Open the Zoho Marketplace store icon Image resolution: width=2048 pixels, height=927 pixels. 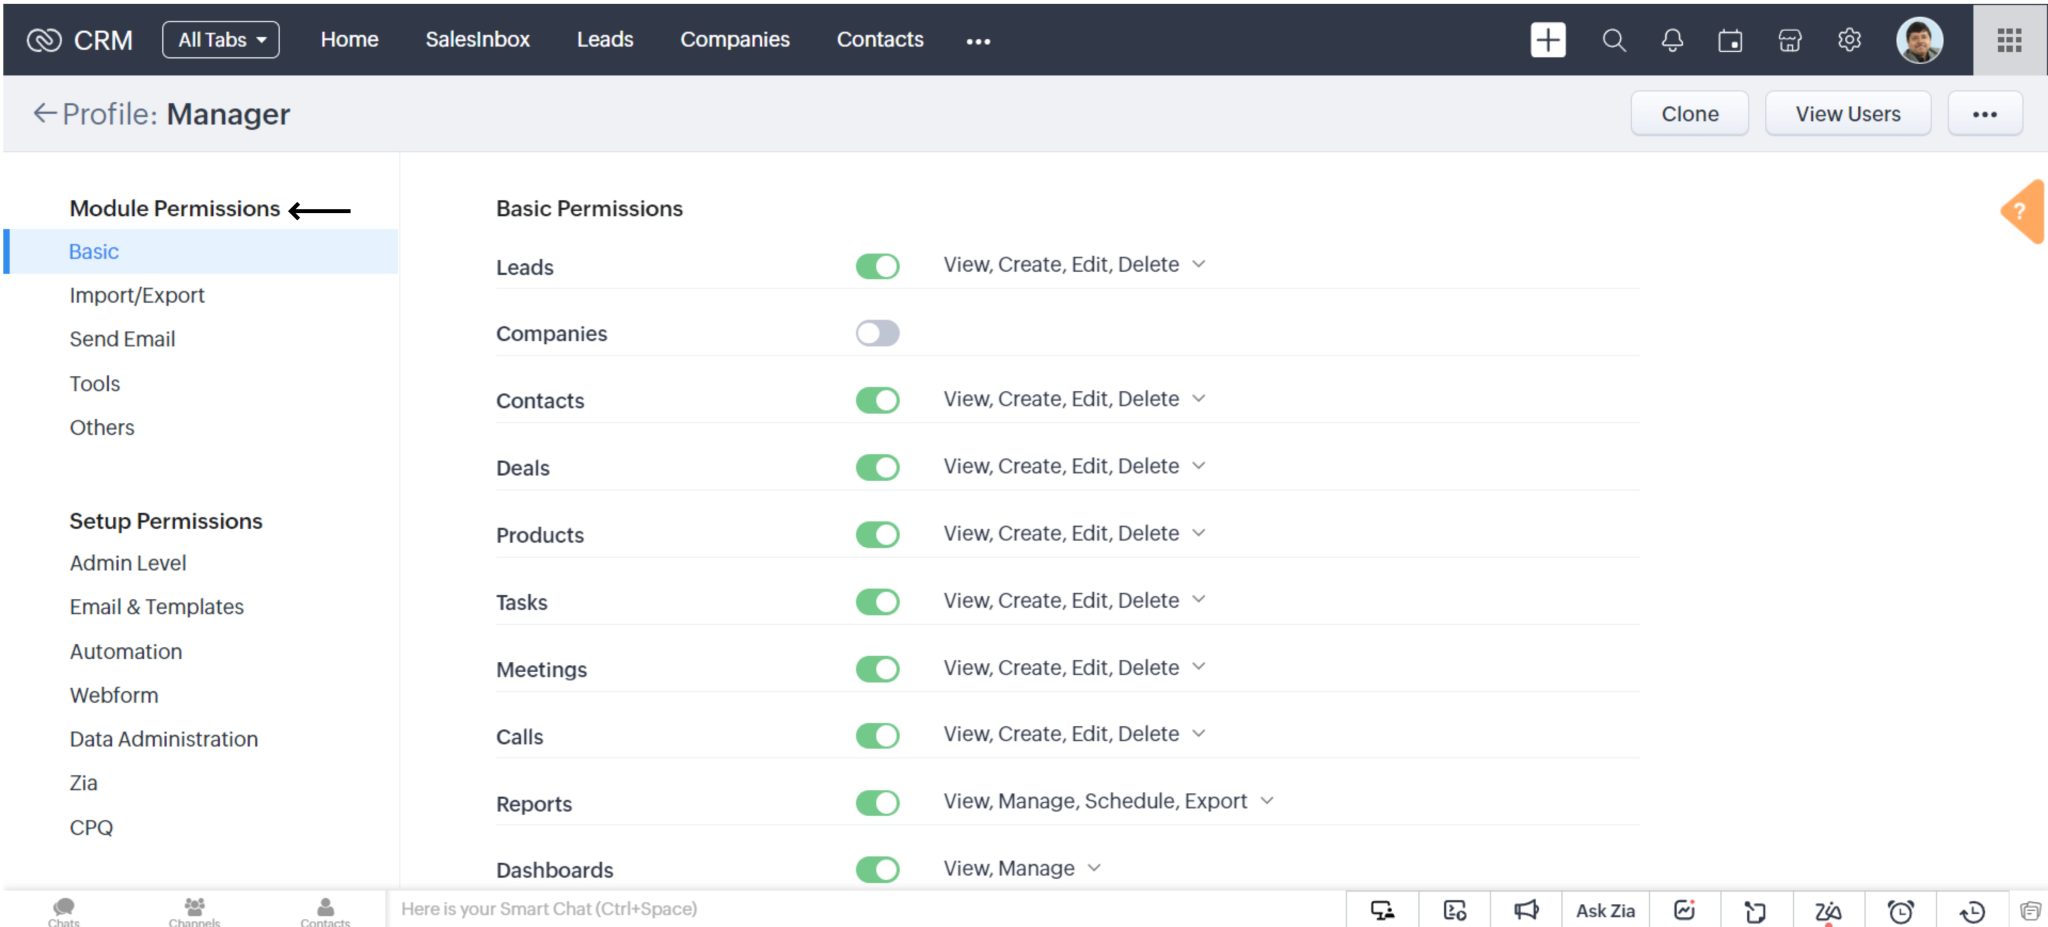(x=1789, y=41)
